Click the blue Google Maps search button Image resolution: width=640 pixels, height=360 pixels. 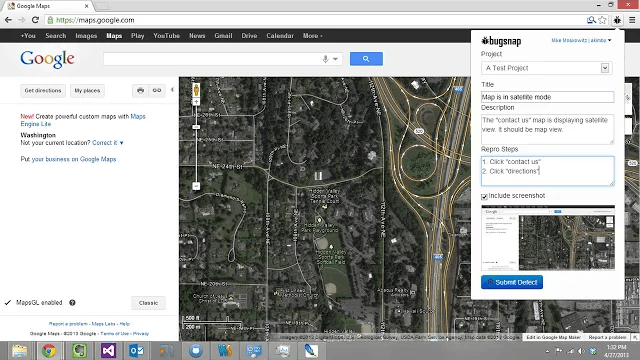(x=366, y=59)
